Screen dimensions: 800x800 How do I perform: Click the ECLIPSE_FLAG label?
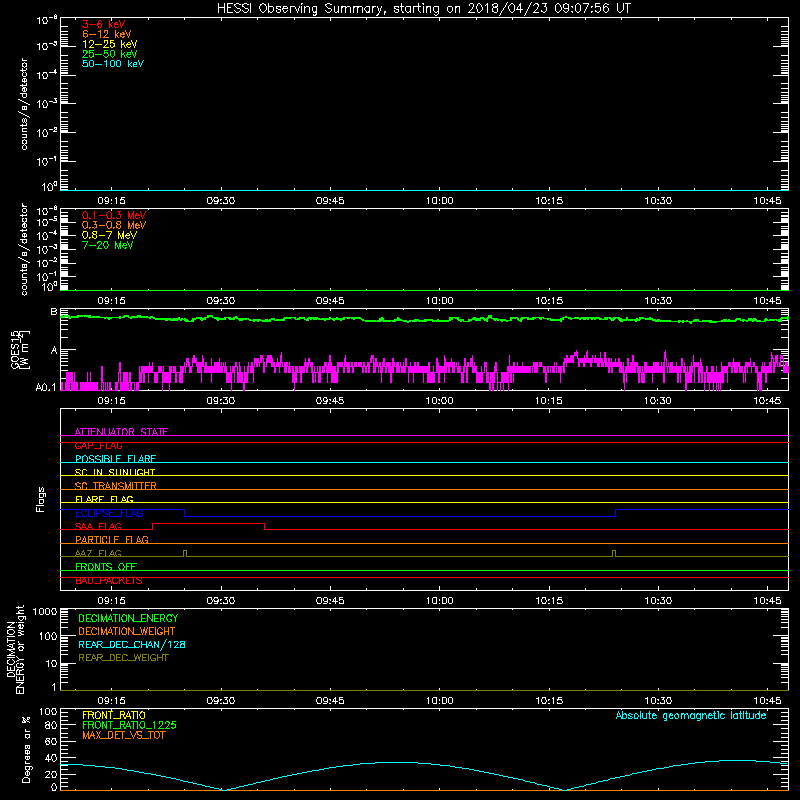click(x=109, y=513)
